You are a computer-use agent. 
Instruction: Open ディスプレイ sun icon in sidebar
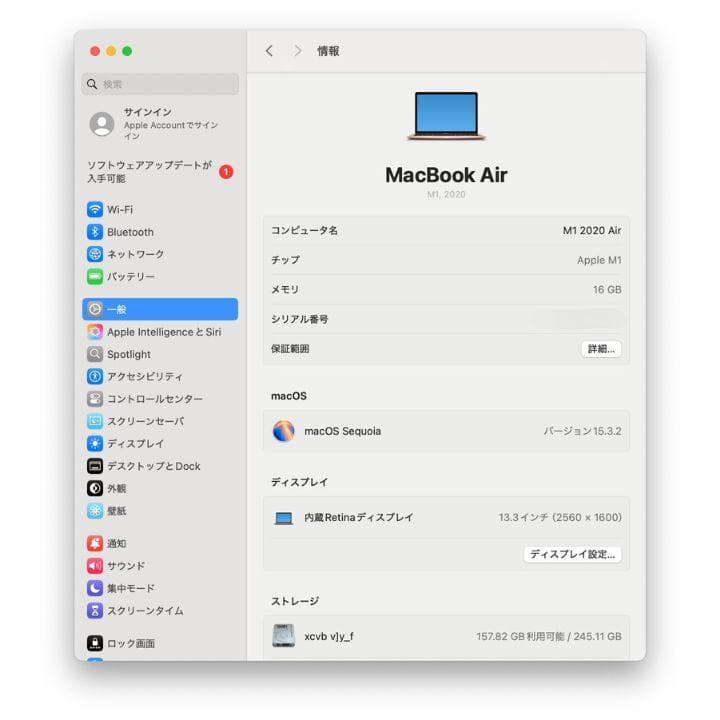(95, 444)
